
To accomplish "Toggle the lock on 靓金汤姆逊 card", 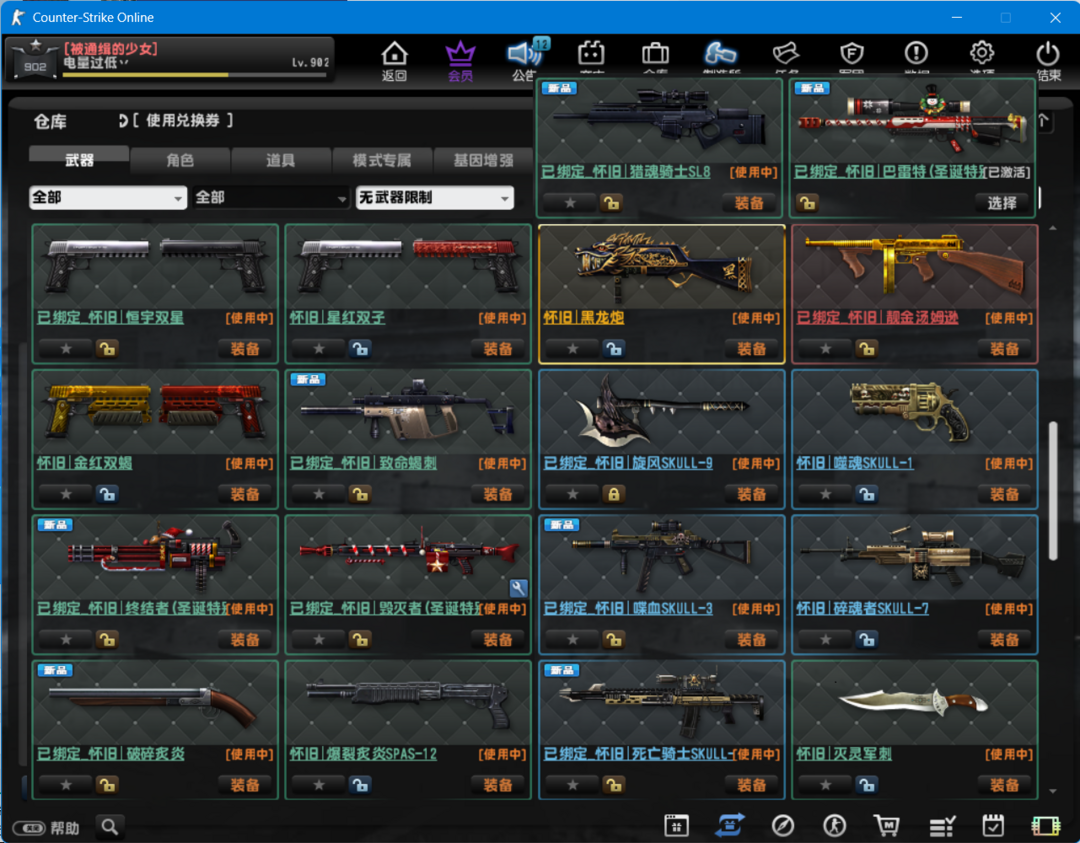I will click(866, 348).
